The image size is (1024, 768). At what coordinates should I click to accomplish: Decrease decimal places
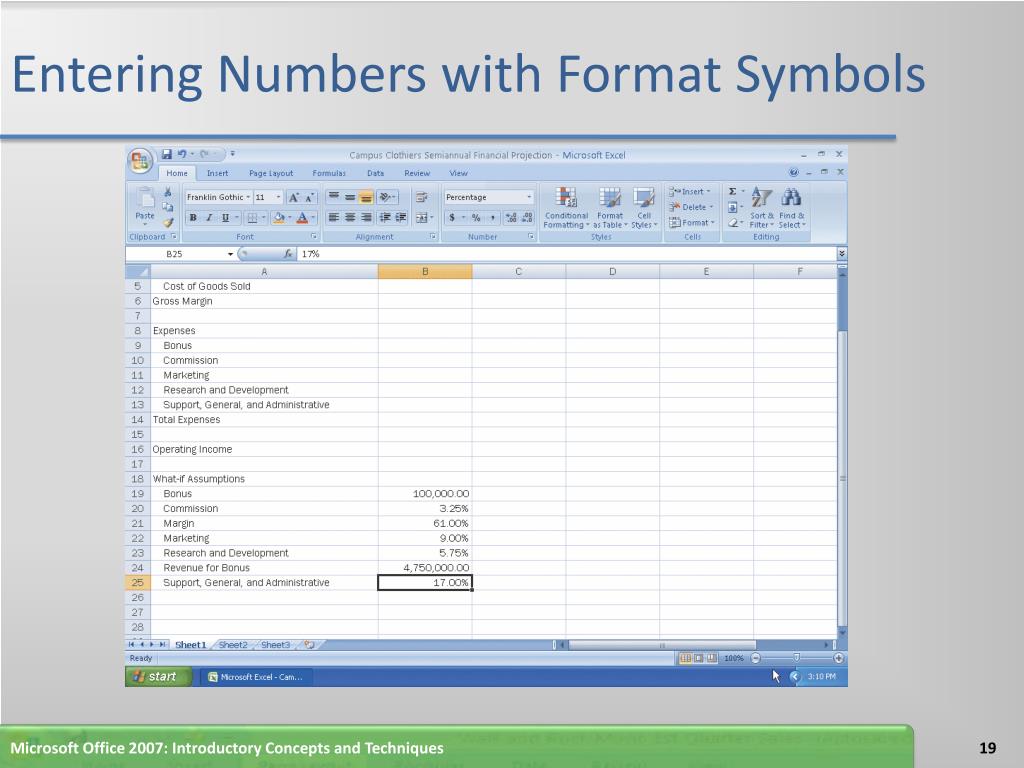[528, 217]
